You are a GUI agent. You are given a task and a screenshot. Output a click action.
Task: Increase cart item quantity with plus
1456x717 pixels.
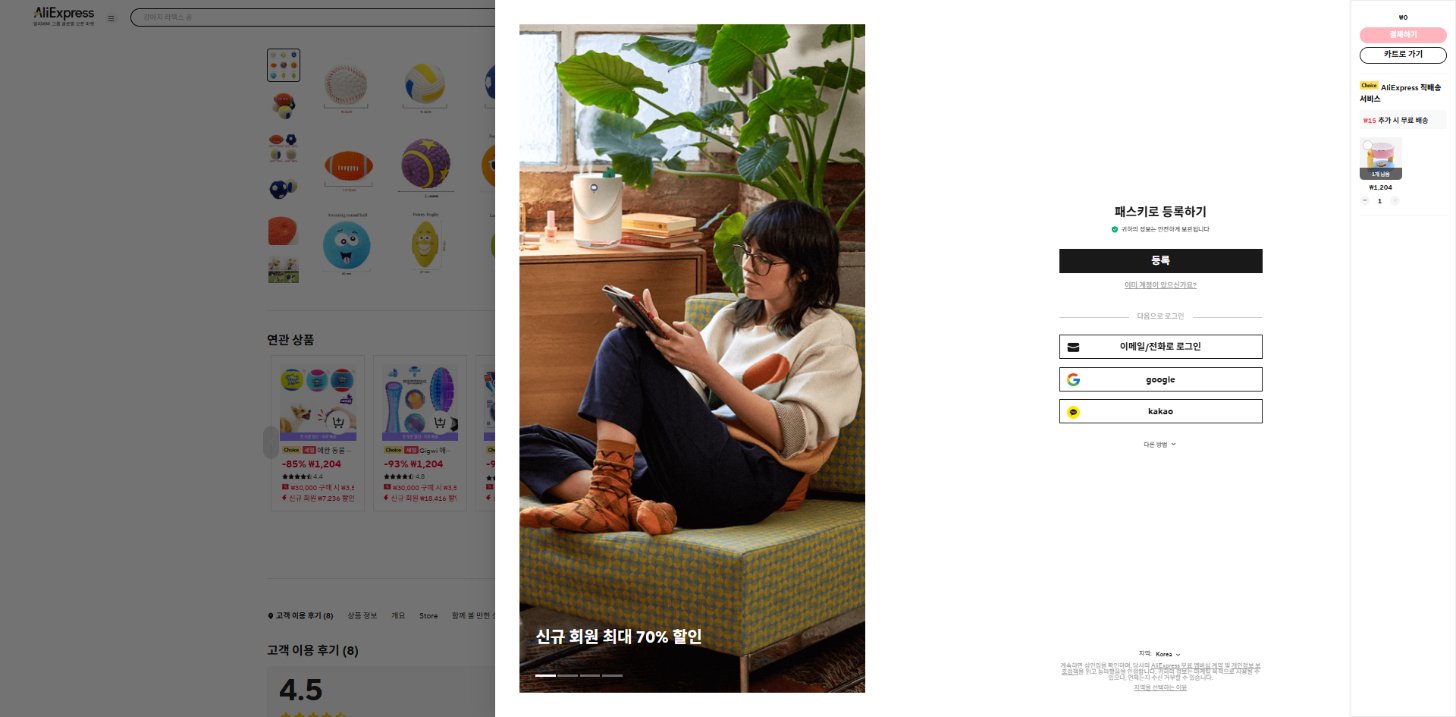[1395, 201]
